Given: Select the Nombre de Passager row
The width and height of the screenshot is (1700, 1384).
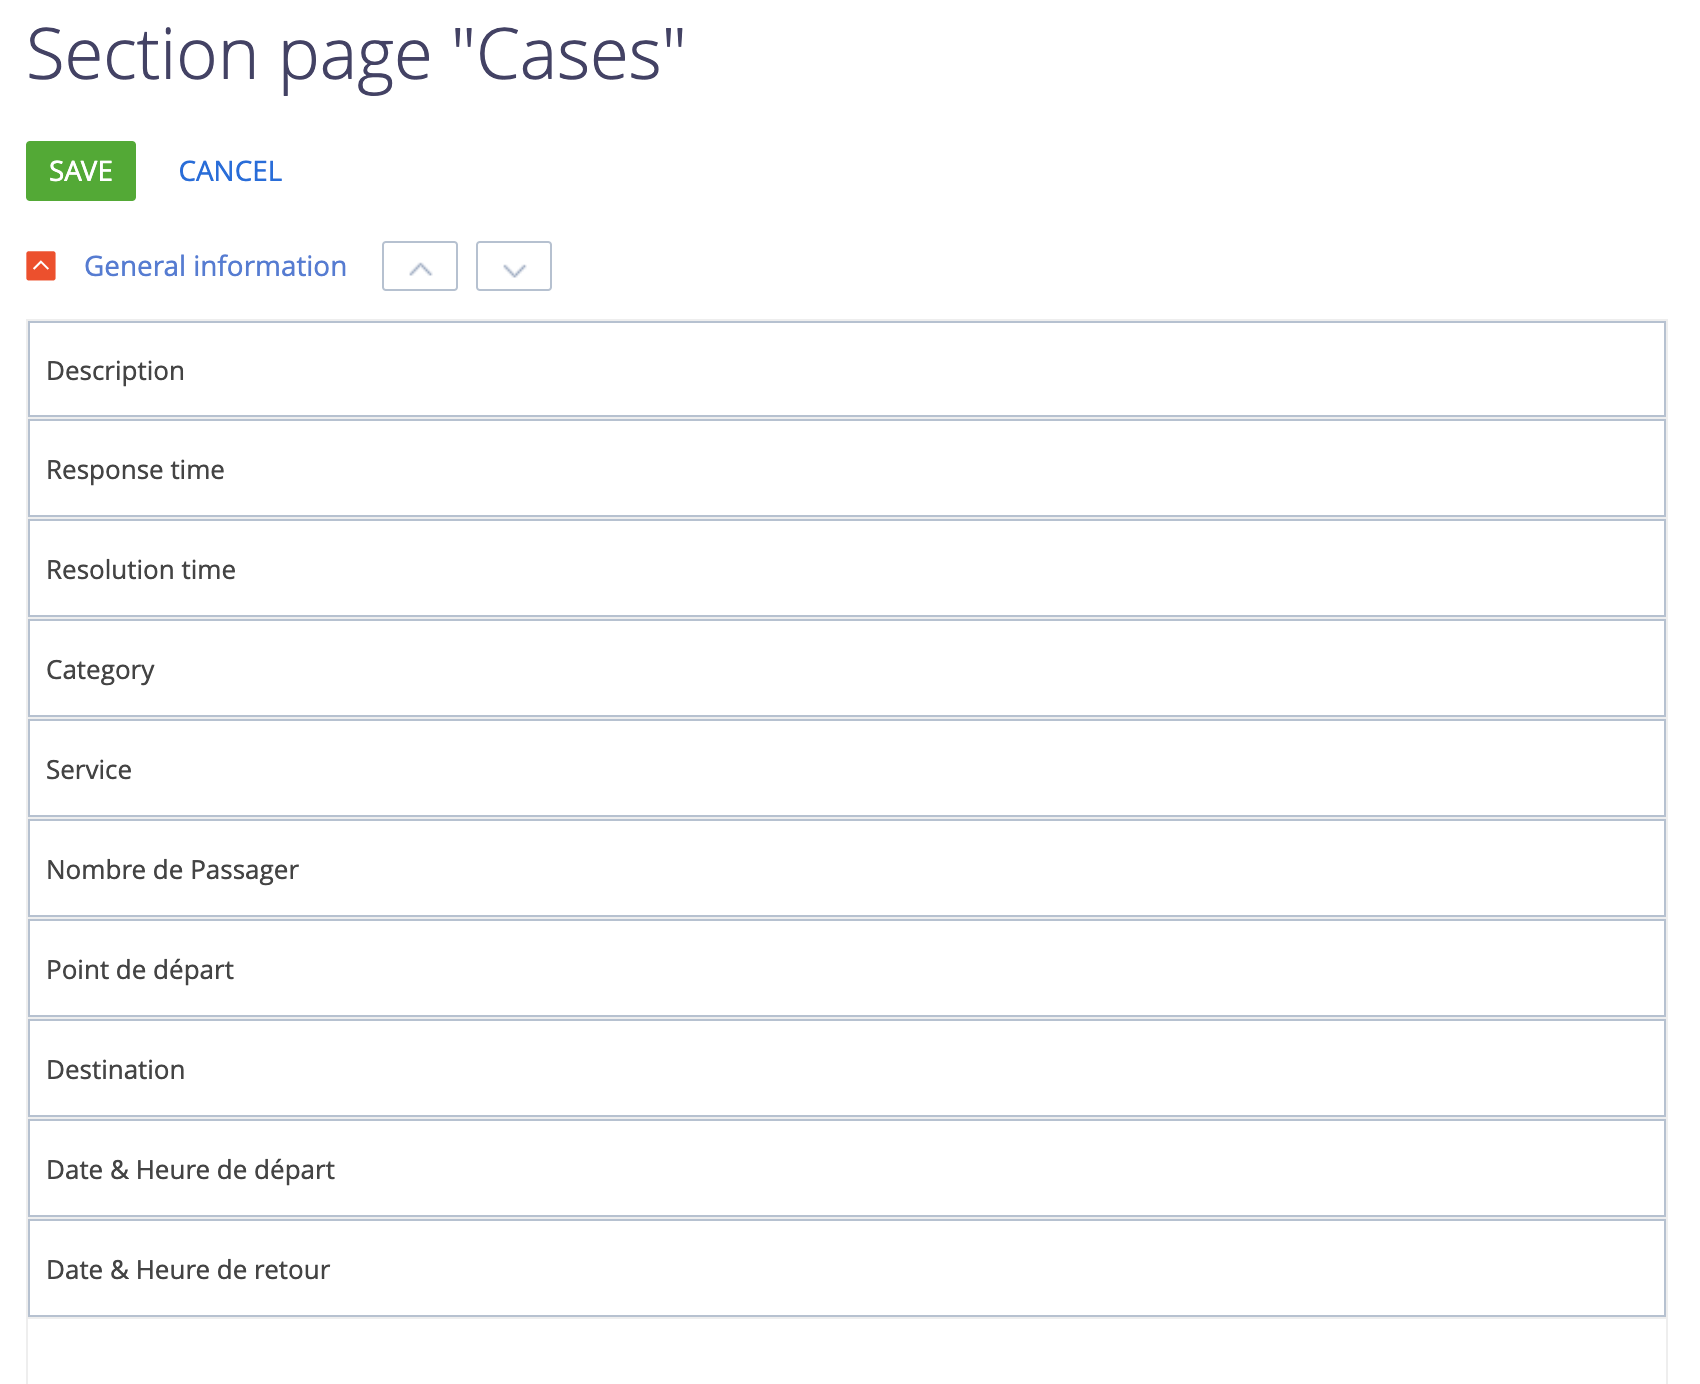Looking at the screenshot, I should (x=847, y=868).
